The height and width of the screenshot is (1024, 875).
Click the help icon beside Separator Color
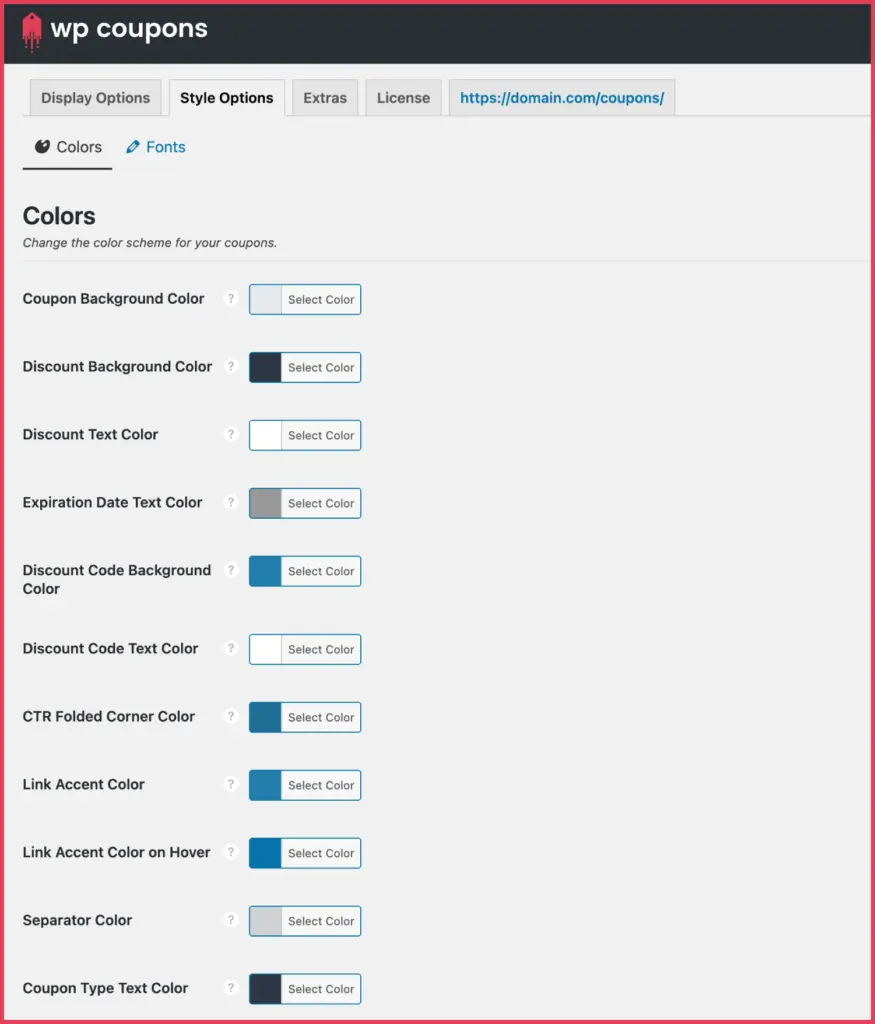(232, 921)
